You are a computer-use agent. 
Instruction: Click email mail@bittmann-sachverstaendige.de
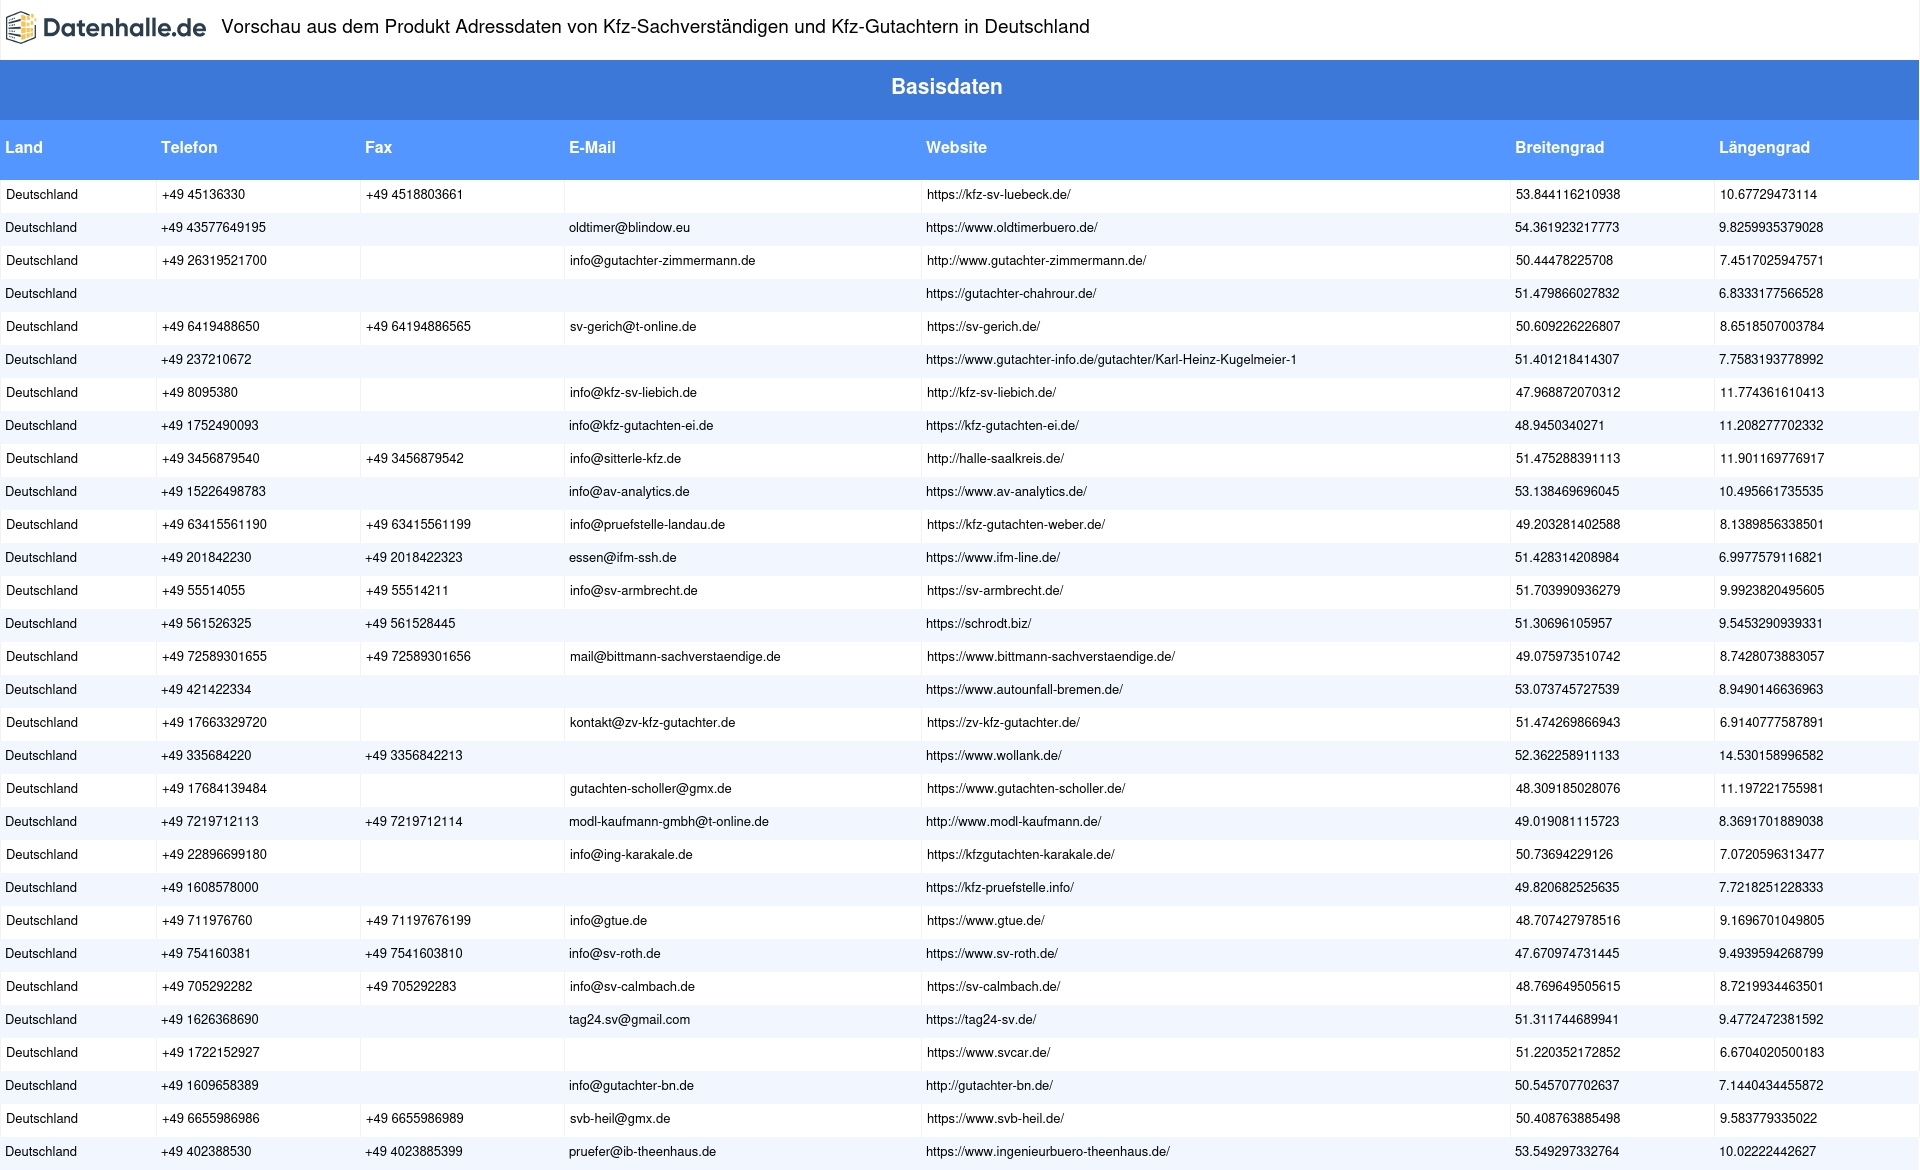coord(675,657)
